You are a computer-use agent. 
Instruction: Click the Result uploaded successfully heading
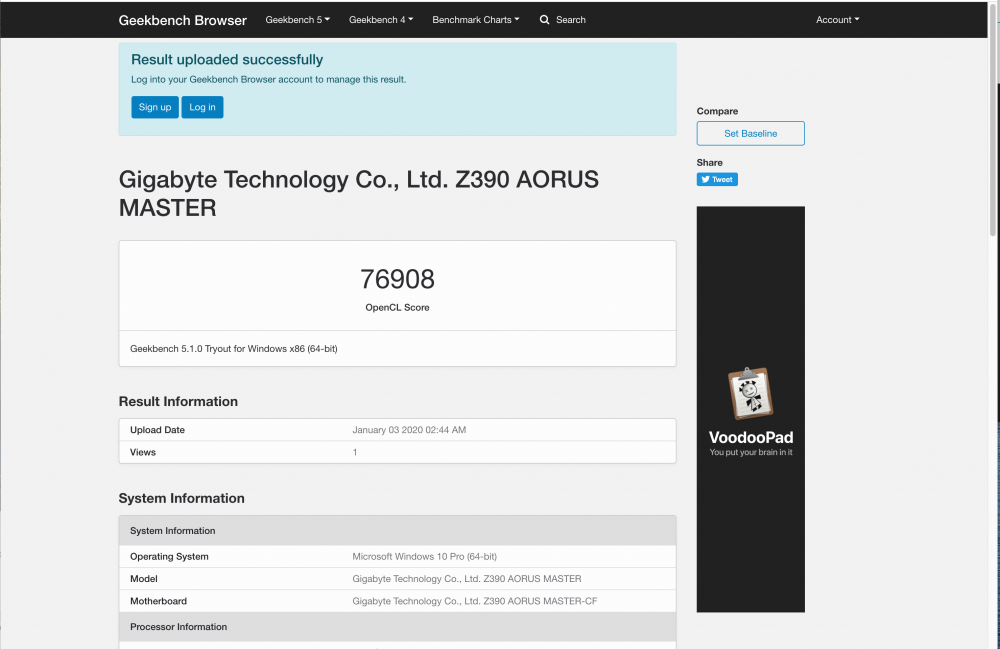click(227, 59)
